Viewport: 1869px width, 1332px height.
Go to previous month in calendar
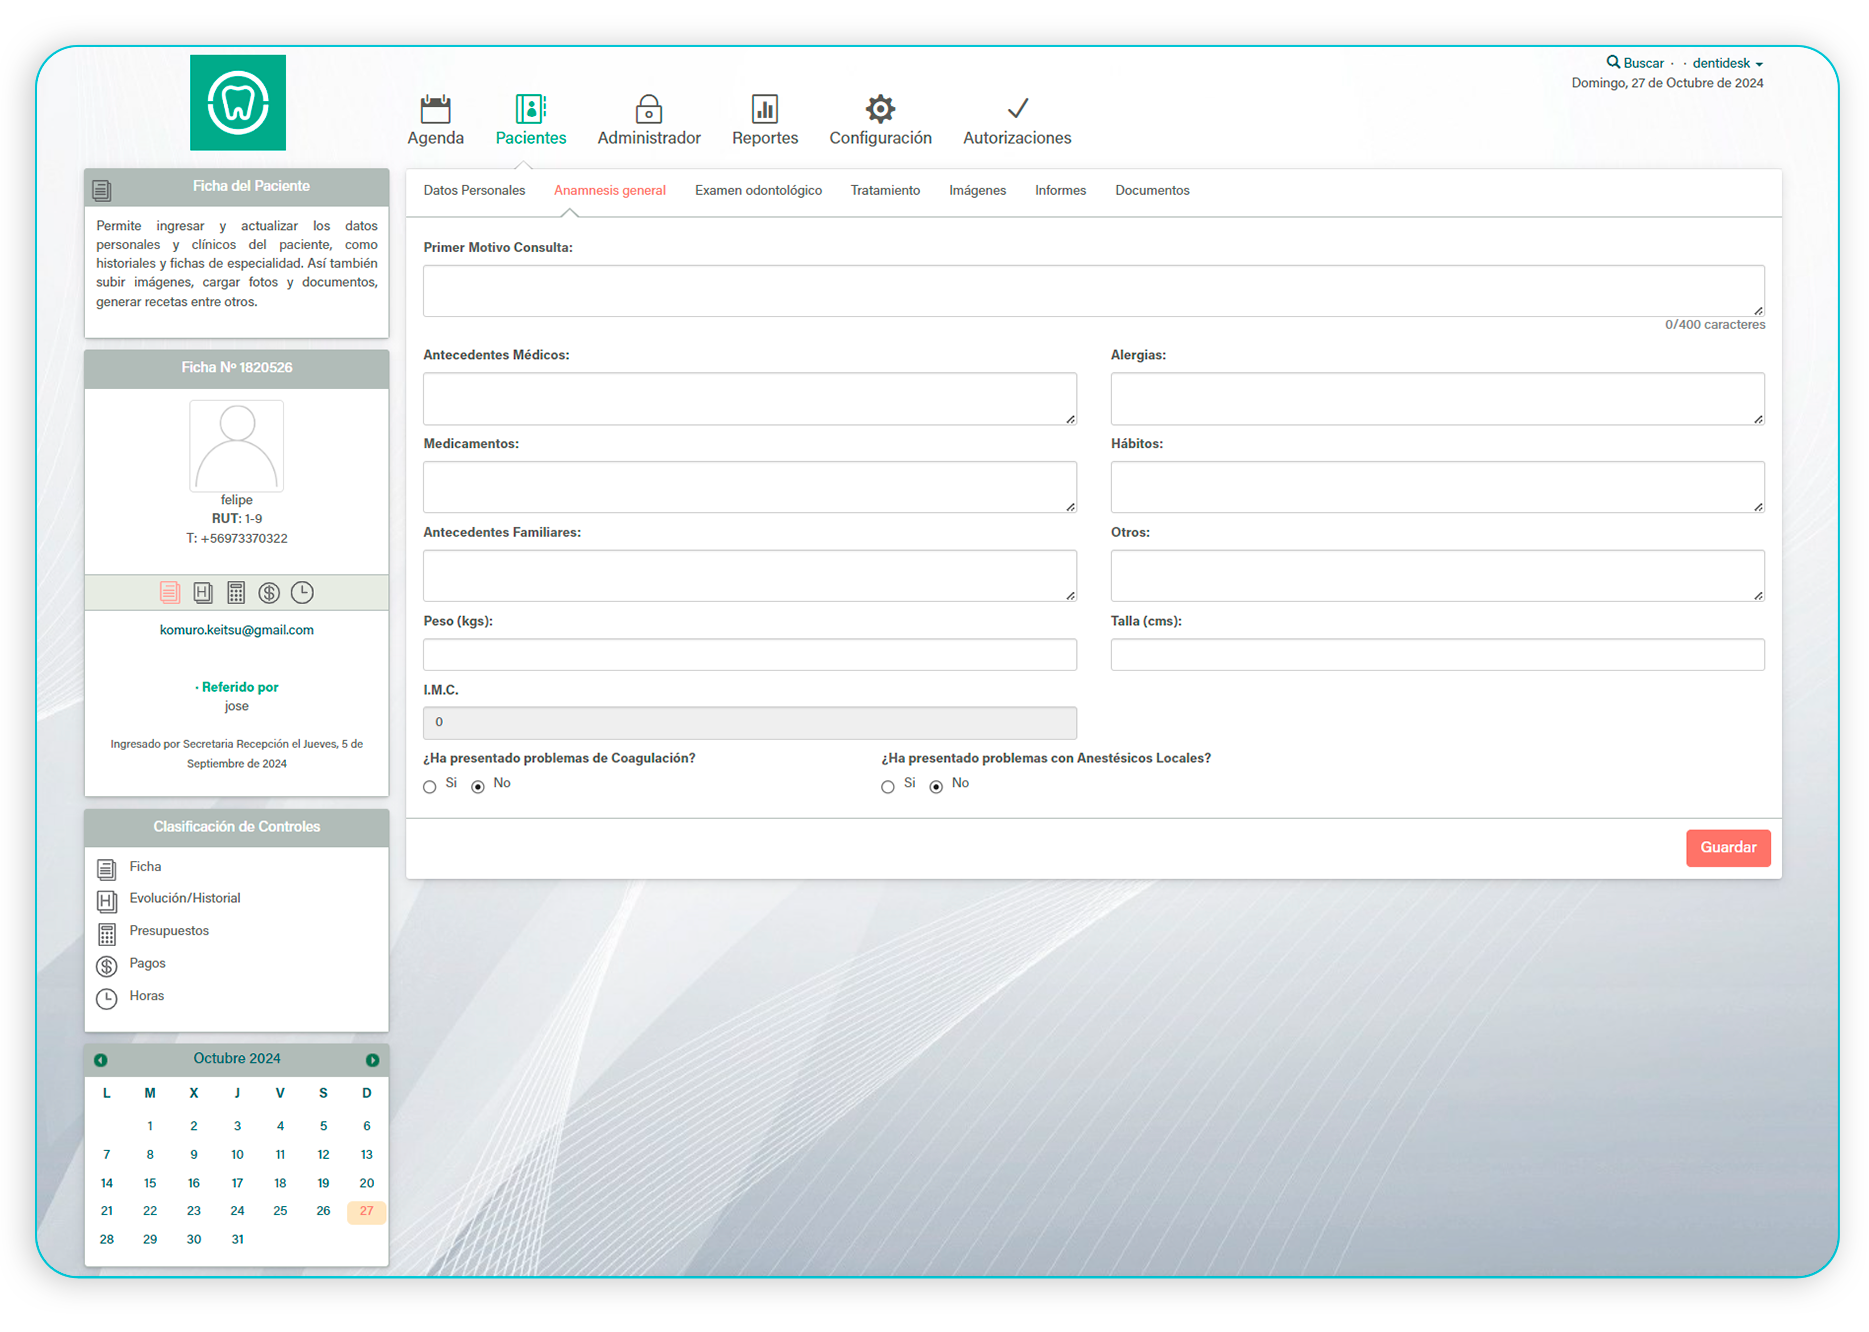[101, 1060]
